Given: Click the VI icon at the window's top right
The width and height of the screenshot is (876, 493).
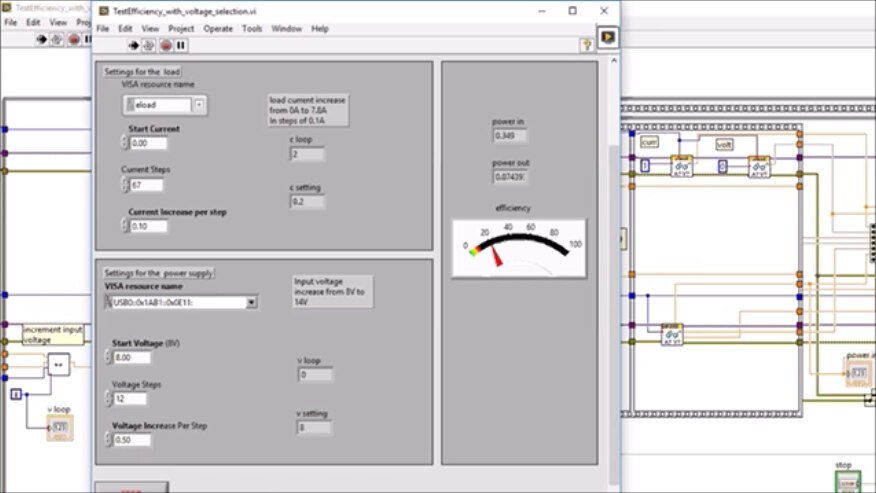Looking at the screenshot, I should coord(608,37).
